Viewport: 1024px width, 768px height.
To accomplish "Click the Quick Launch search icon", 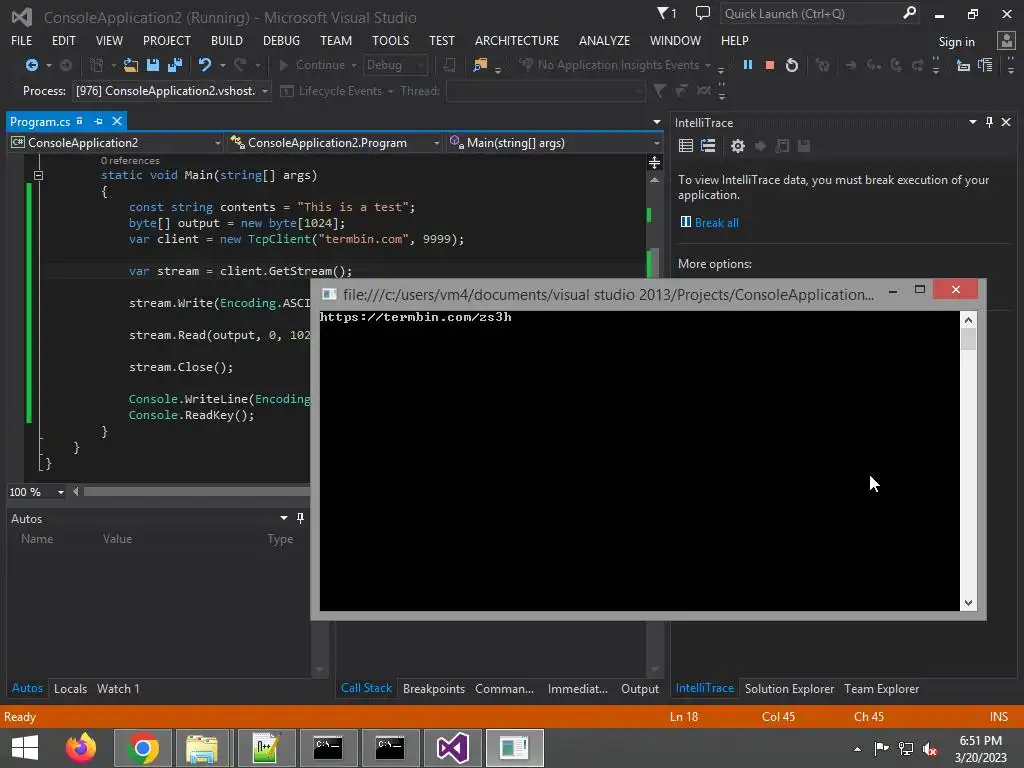I will [908, 13].
